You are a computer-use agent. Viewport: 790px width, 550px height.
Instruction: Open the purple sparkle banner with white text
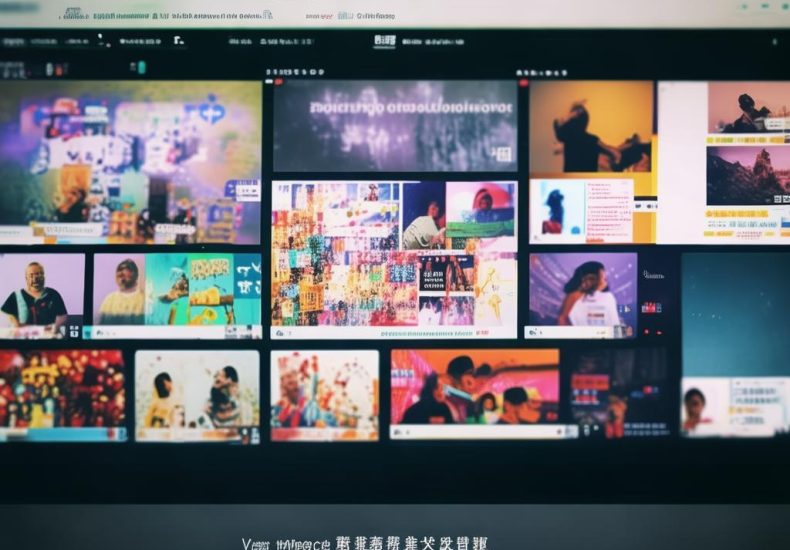[x=395, y=126]
